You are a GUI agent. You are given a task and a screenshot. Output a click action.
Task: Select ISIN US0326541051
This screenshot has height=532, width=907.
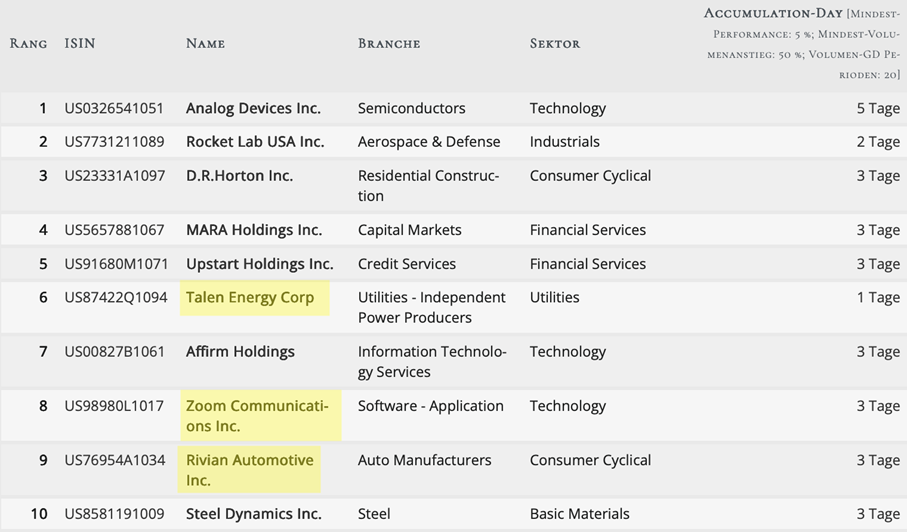click(114, 108)
